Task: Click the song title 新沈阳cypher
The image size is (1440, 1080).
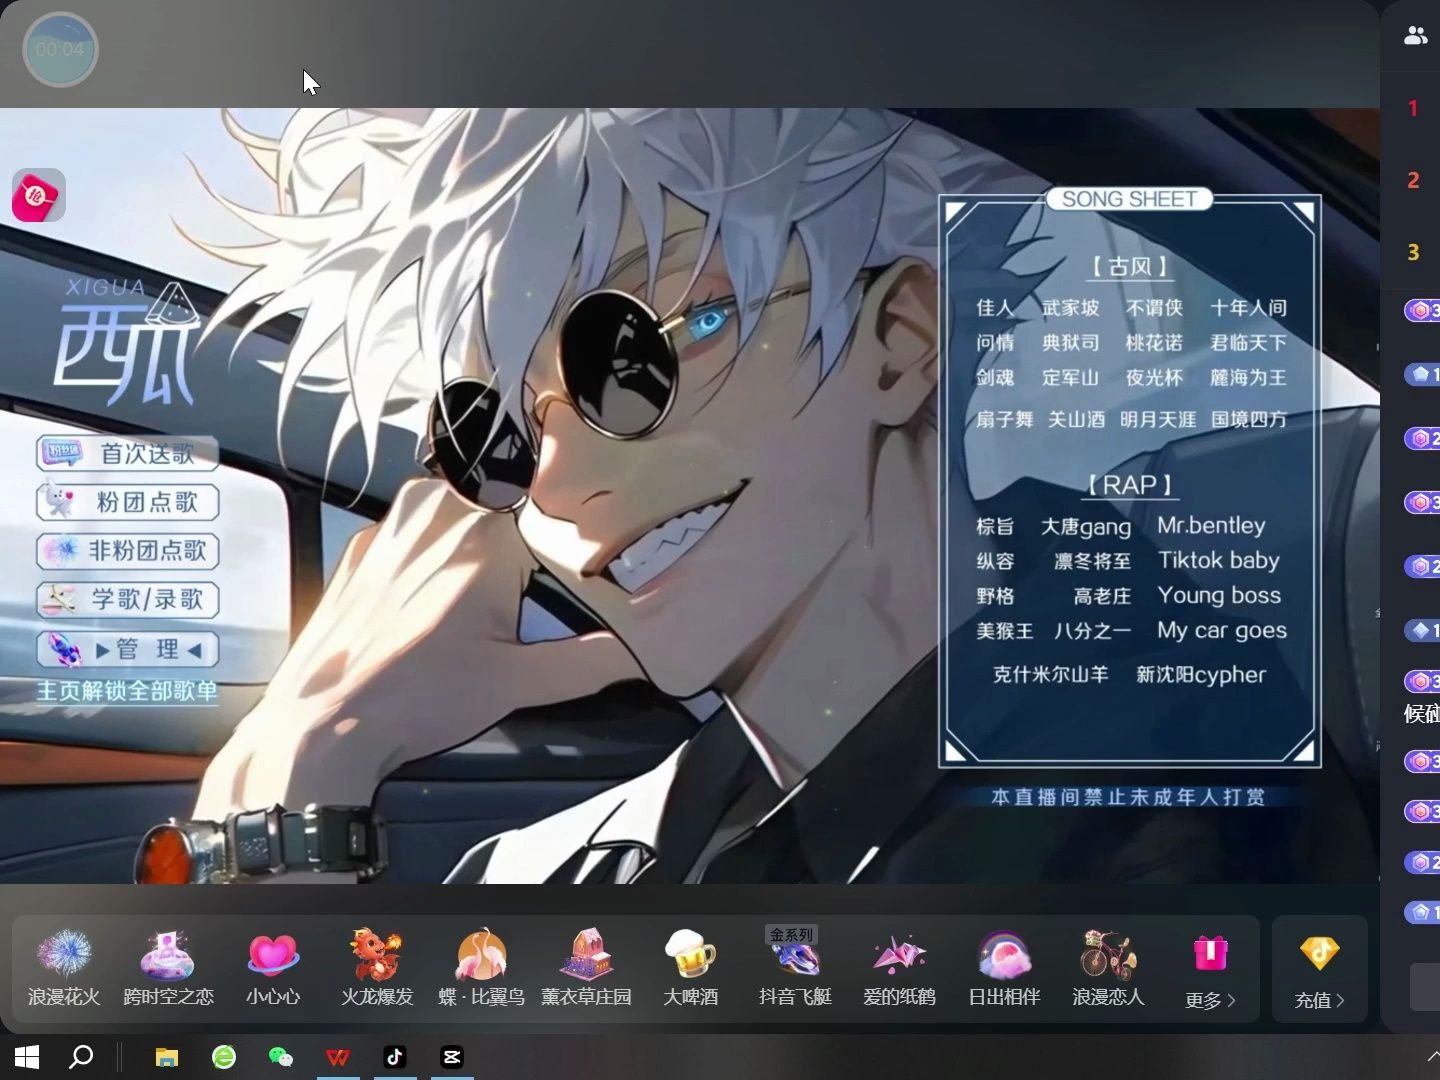Action: coord(1201,675)
